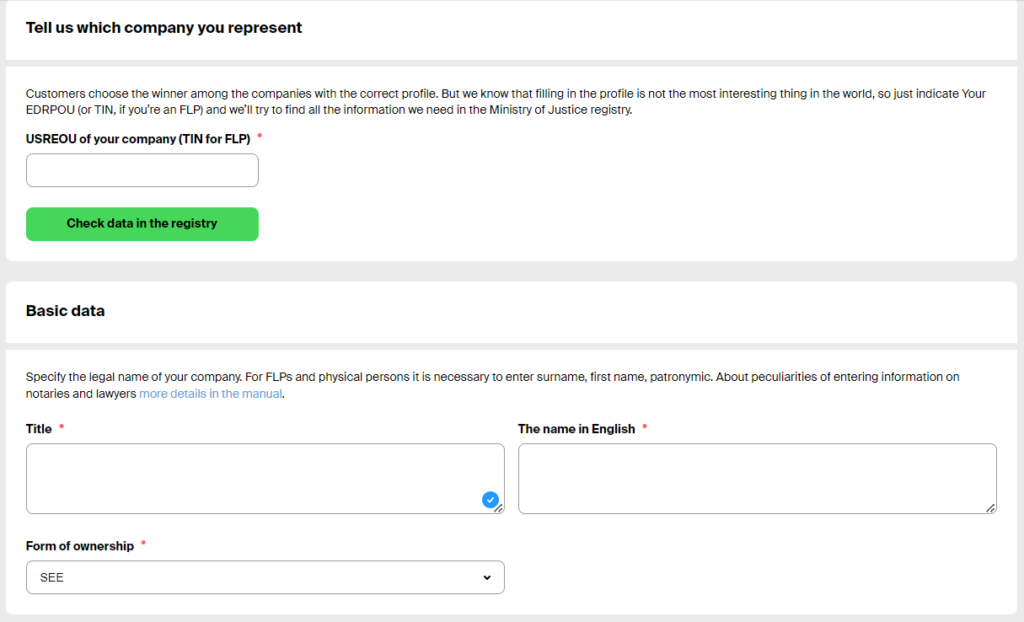Click red asterisk beside The name in English

pos(644,428)
